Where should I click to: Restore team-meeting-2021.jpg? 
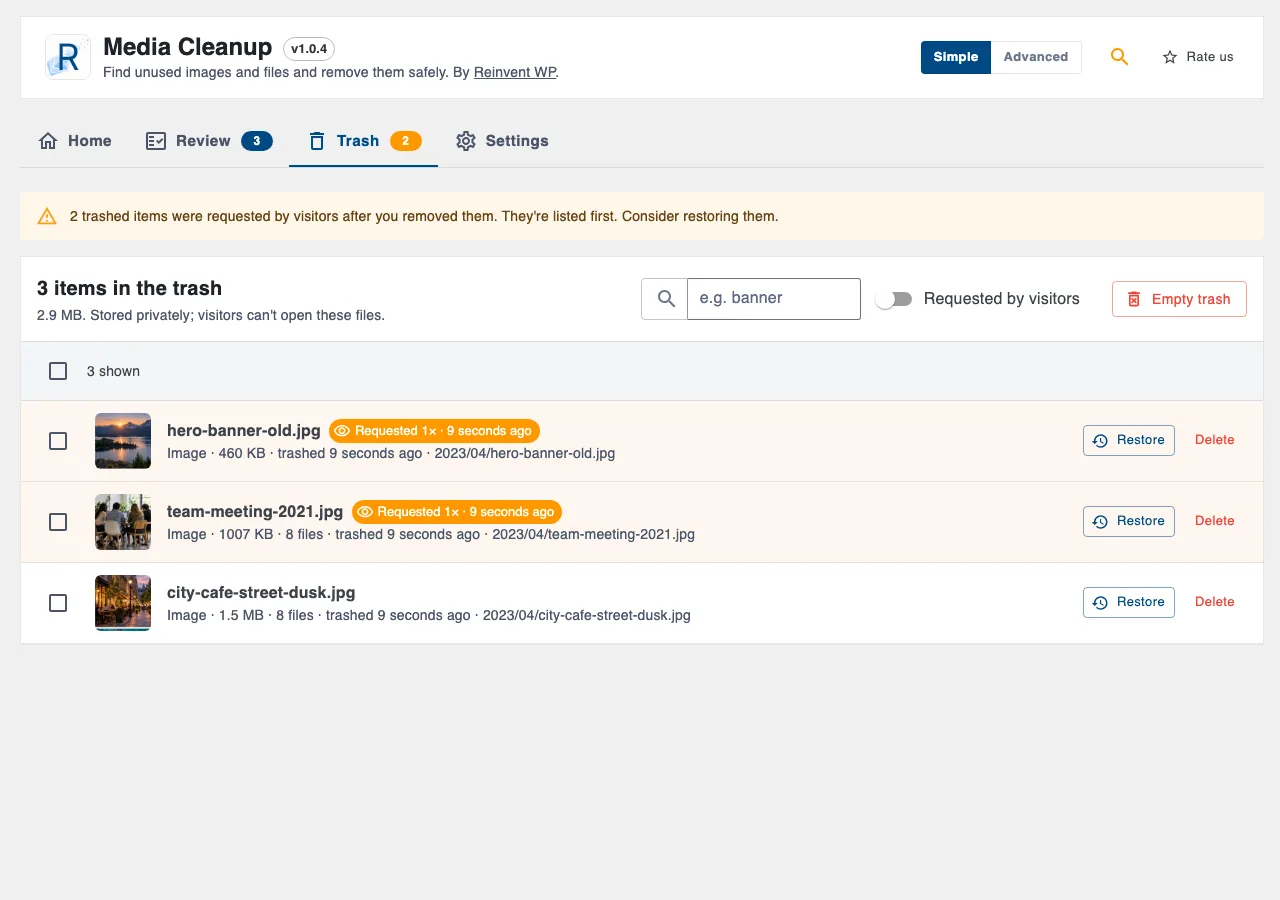[1129, 521]
